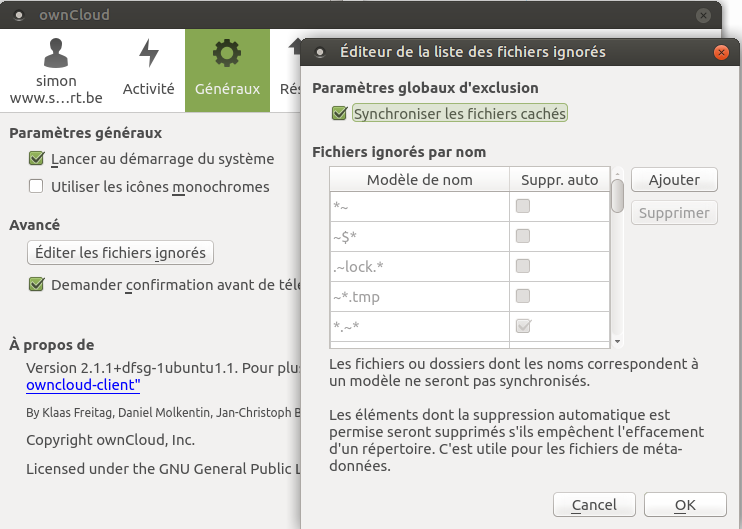The image size is (742, 529).
Task: Click the ownCloud window menu dot
Action: click(19, 15)
